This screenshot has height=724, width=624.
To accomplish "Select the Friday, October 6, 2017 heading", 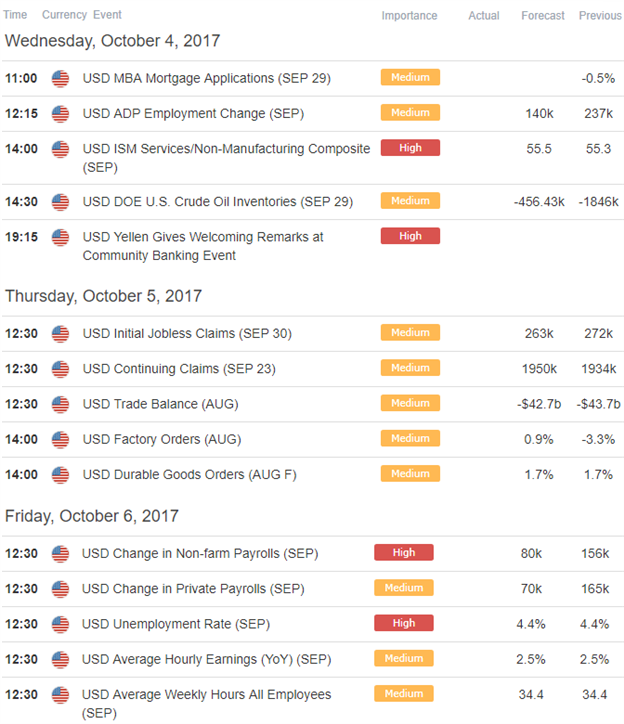I will [91, 516].
